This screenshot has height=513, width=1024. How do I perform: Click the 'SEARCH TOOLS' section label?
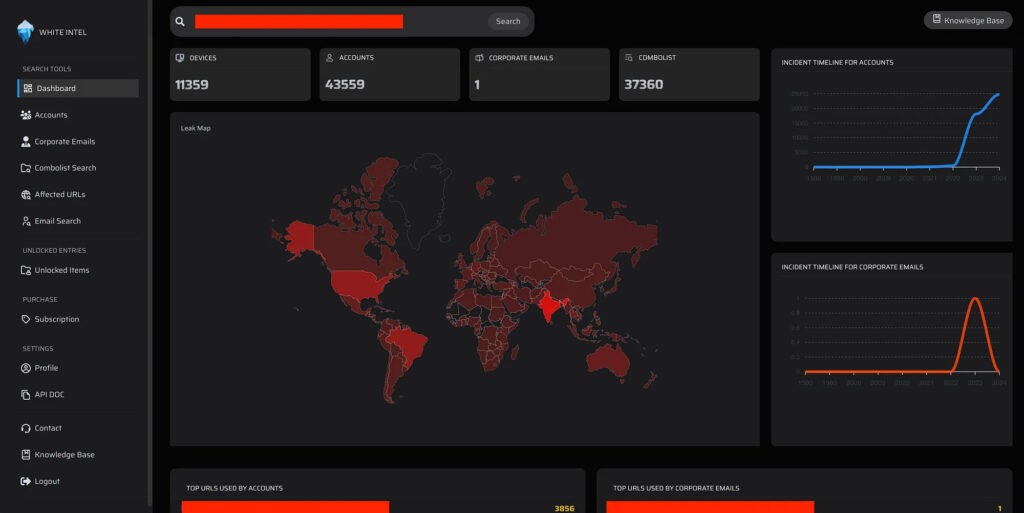(x=47, y=69)
